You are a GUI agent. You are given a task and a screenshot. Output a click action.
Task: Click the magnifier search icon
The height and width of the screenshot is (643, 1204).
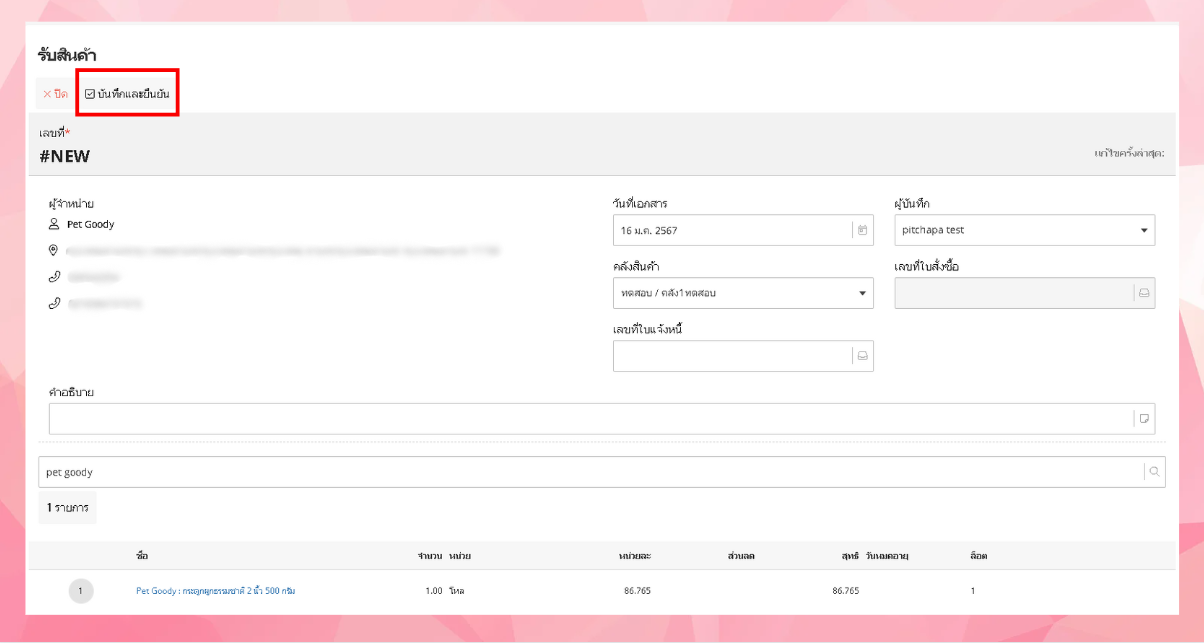(x=1154, y=472)
